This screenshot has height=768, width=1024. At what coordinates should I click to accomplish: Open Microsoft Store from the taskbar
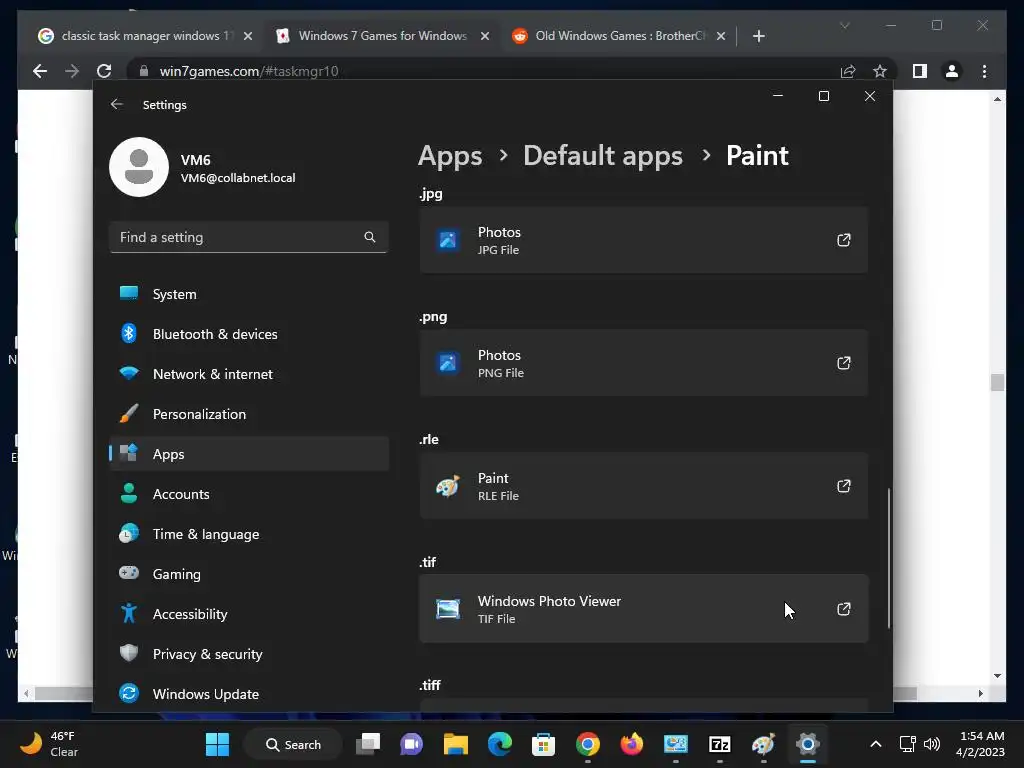pos(543,744)
